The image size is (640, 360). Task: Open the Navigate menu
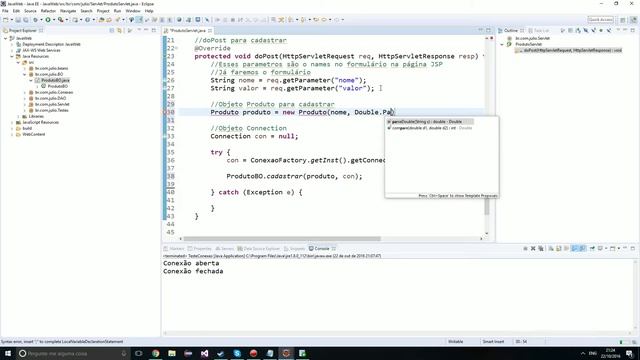coord(68,11)
